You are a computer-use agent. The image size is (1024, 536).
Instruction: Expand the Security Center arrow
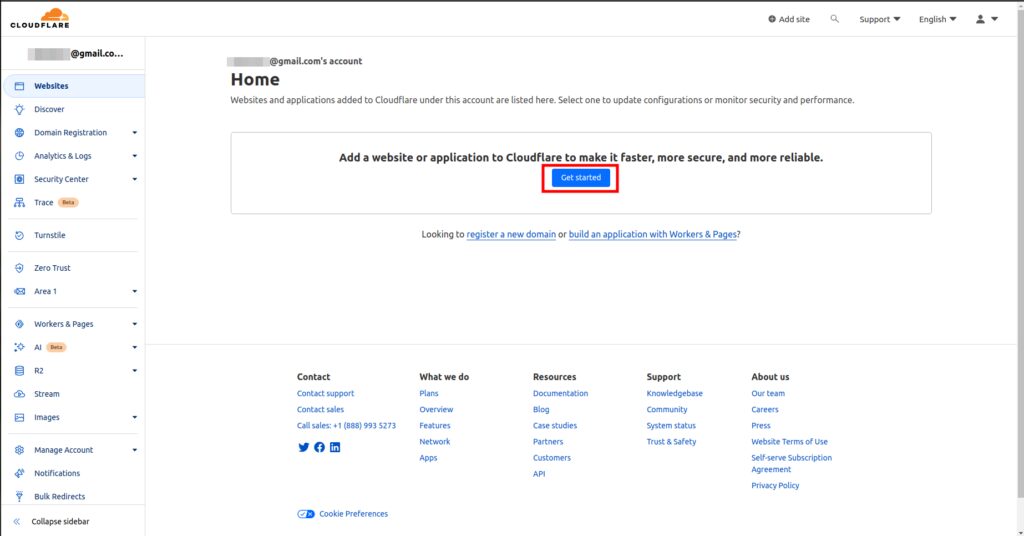coord(135,180)
